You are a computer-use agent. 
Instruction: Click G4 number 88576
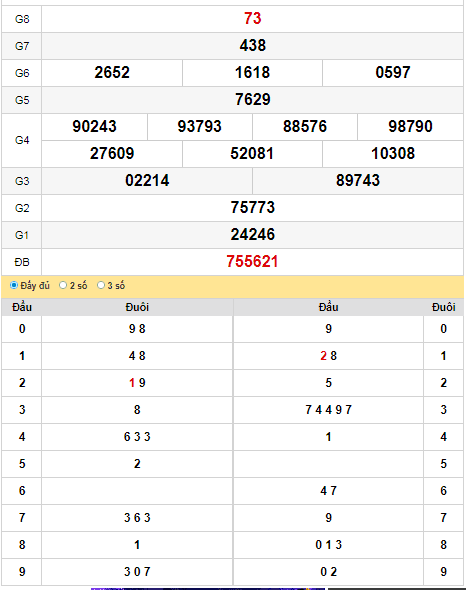[305, 126]
